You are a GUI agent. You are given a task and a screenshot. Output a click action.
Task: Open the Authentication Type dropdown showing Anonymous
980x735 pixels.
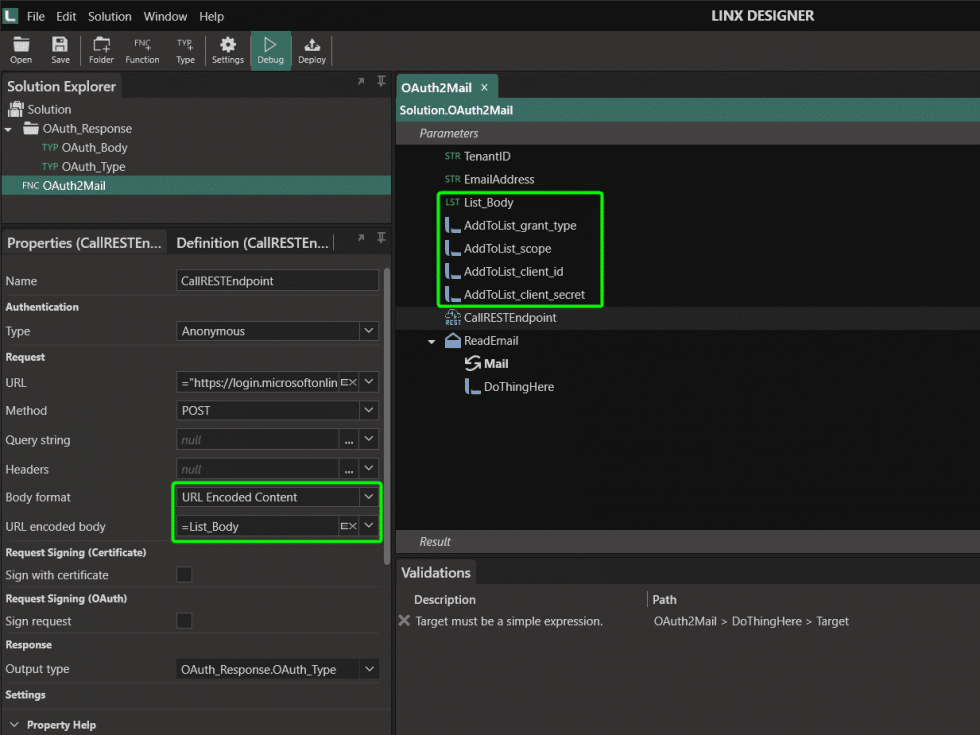[367, 331]
